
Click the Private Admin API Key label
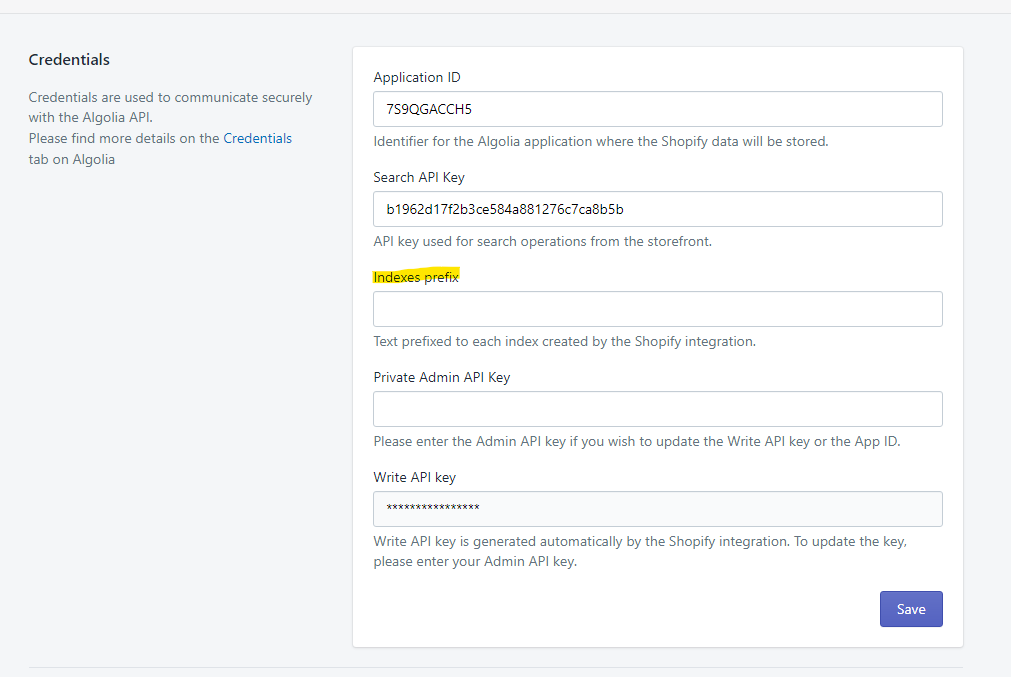441,377
